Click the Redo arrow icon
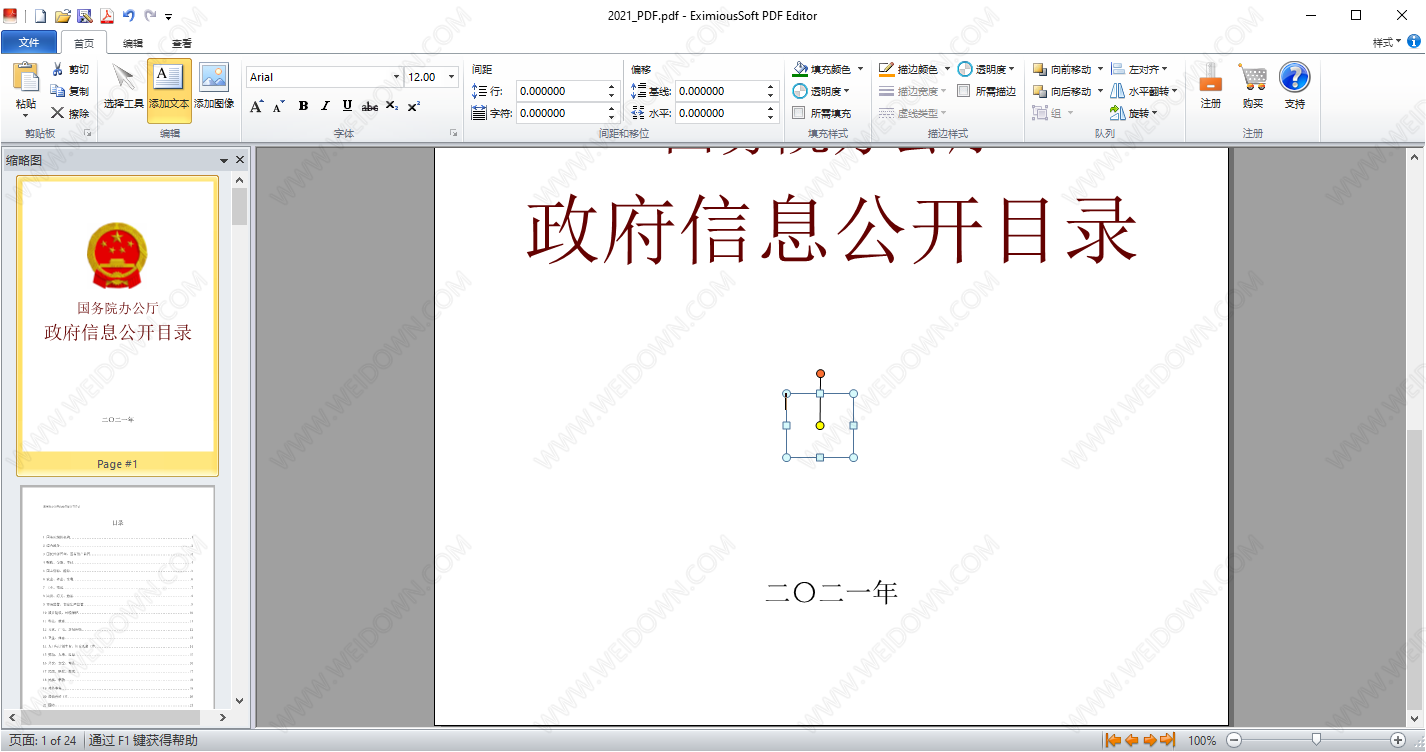The image size is (1426, 752). click(x=150, y=16)
